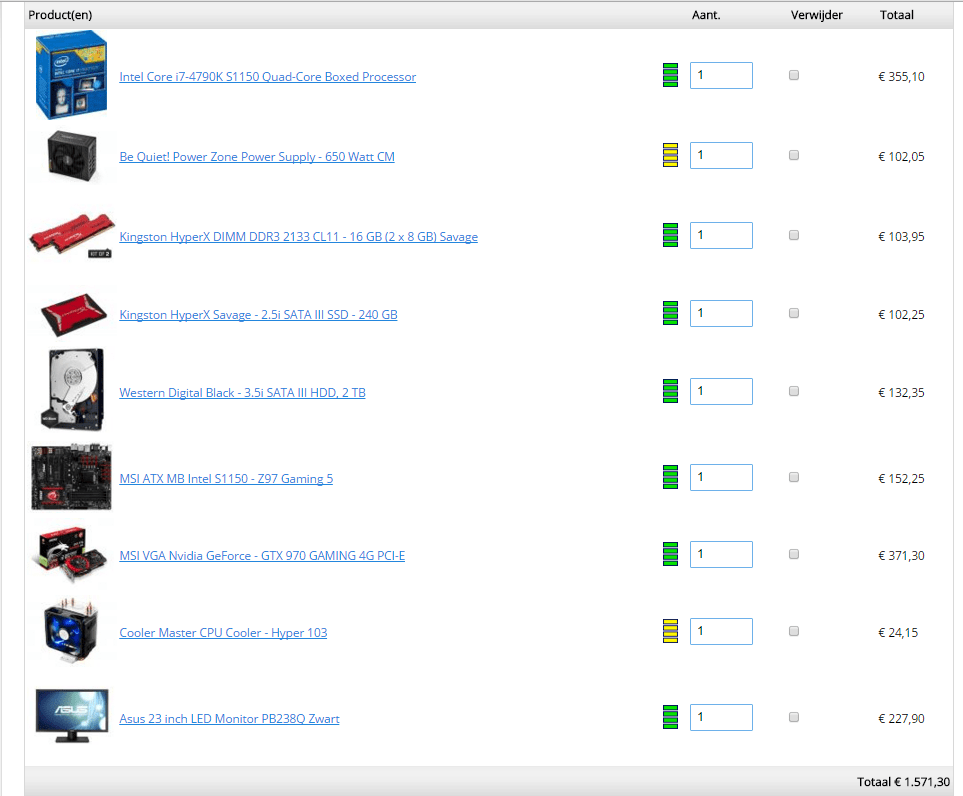Tick remove checkbox for MSI GTX 970 GAMING

793,553
